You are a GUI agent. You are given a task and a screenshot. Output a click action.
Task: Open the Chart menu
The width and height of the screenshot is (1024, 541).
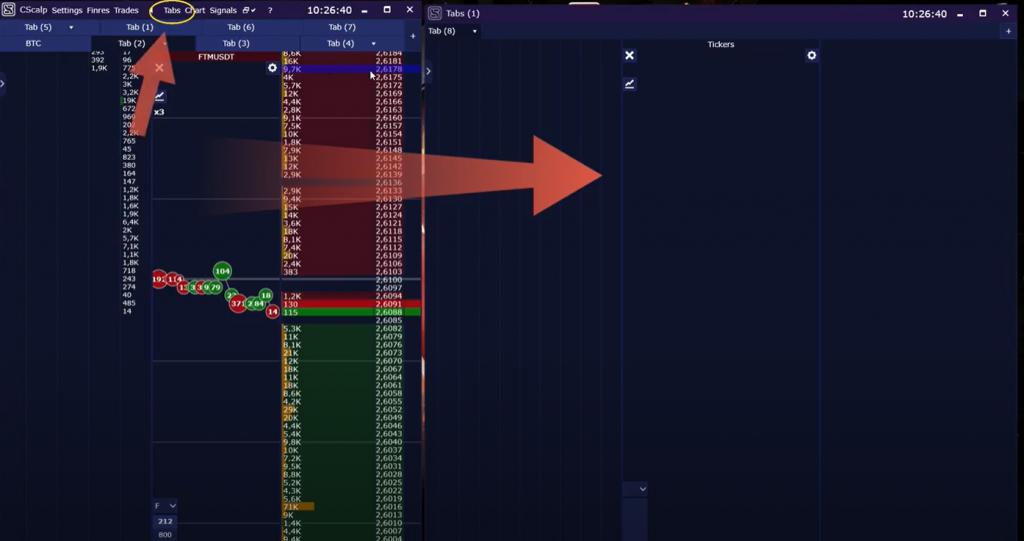(x=195, y=10)
